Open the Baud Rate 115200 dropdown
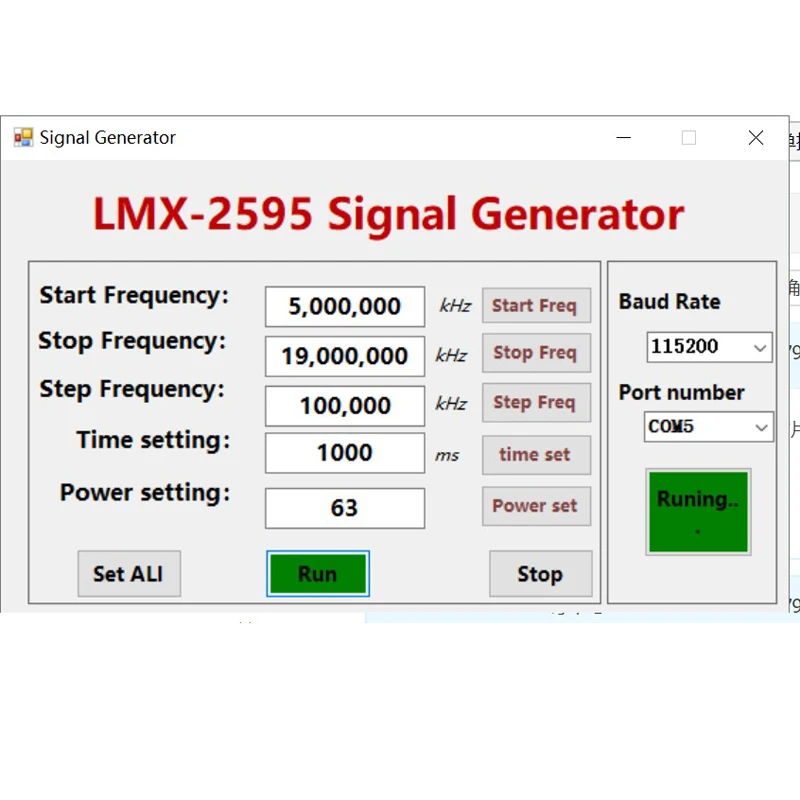Viewport: 800px width, 800px height. click(x=709, y=347)
